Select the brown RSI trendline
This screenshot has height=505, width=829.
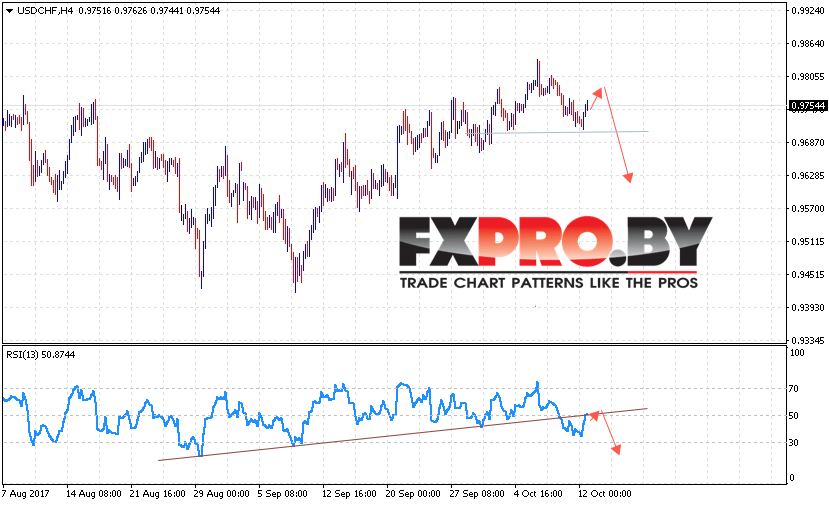pyautogui.click(x=403, y=434)
